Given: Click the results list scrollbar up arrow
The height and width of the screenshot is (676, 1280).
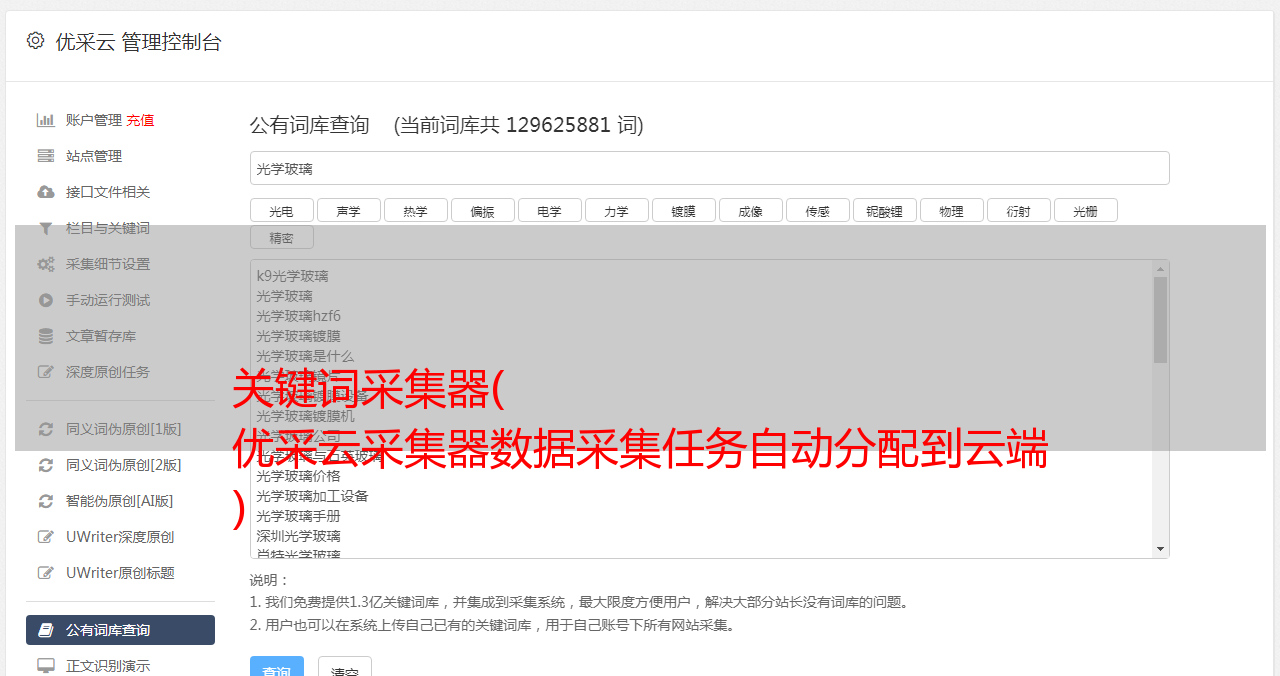Looking at the screenshot, I should [x=1160, y=269].
